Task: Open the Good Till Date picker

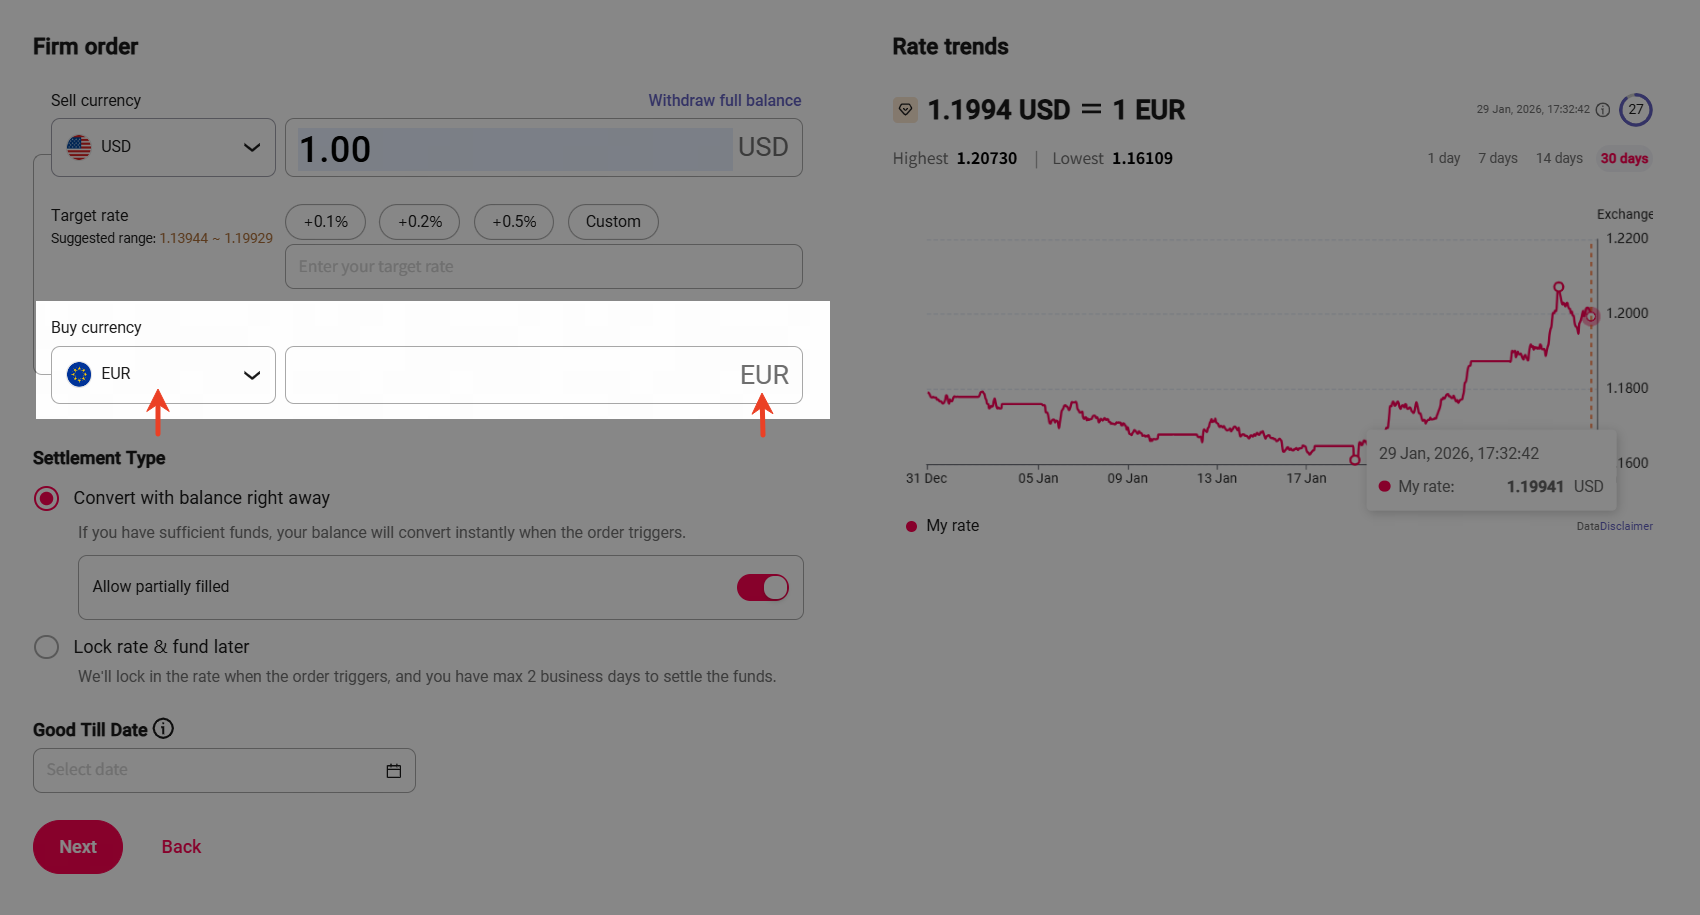Action: pos(210,771)
